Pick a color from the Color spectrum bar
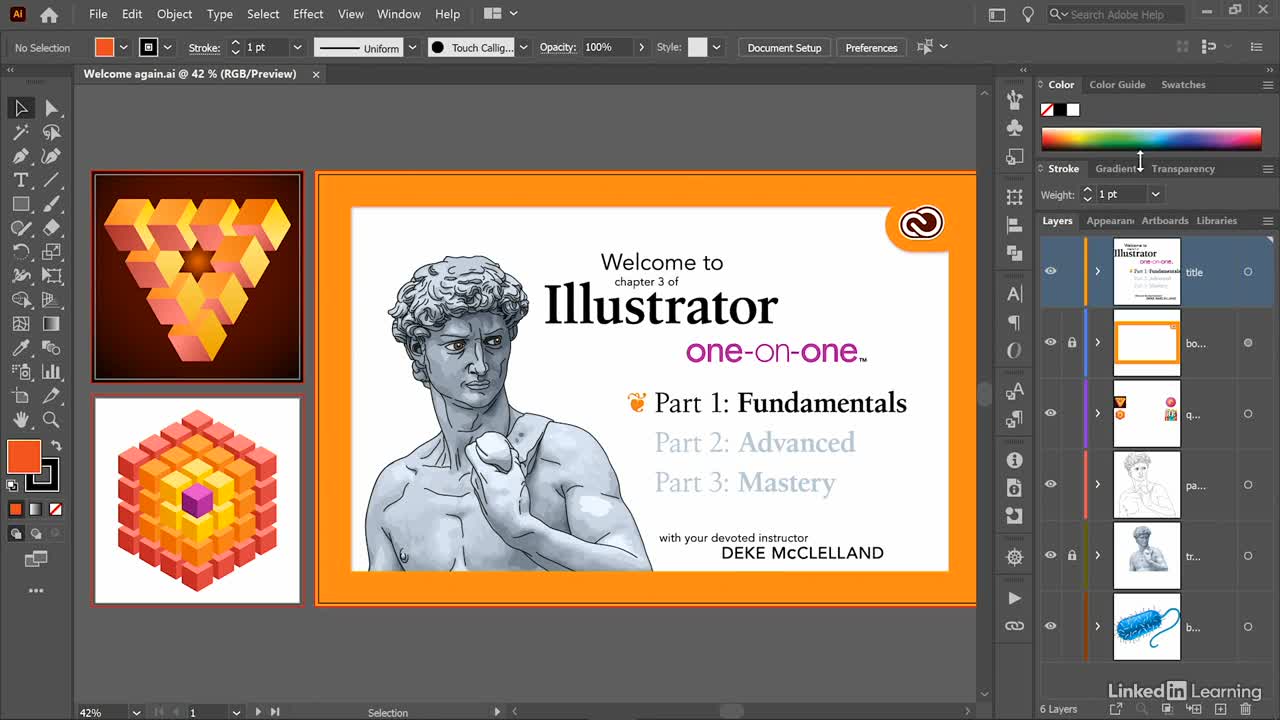This screenshot has height=720, width=1280. pos(1151,138)
